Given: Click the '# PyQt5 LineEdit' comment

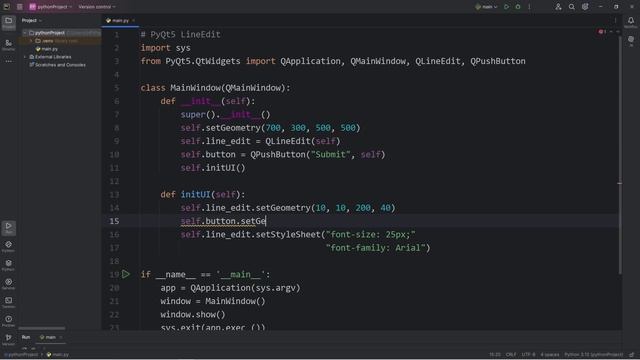Looking at the screenshot, I should 181,35.
